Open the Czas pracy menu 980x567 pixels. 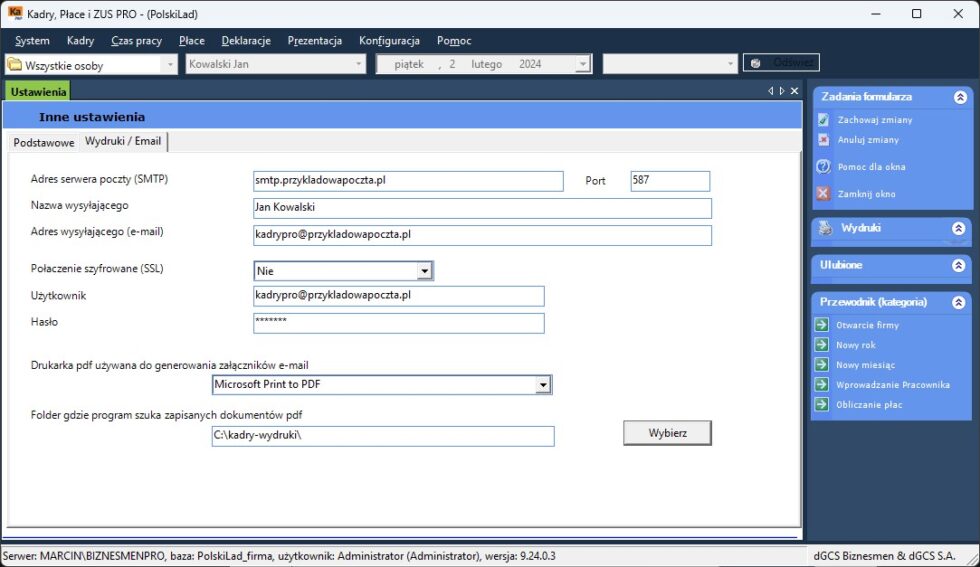click(136, 41)
